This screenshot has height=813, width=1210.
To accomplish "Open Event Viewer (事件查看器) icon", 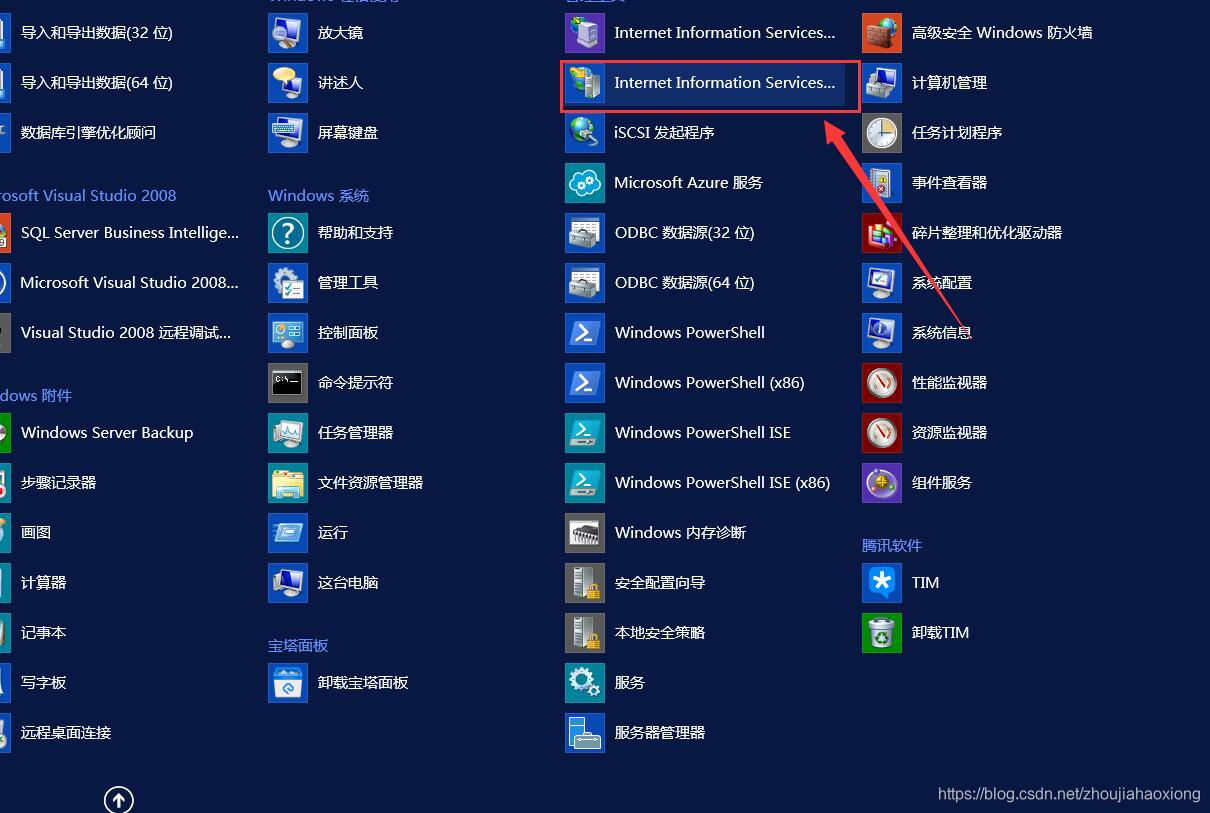I will (882, 183).
